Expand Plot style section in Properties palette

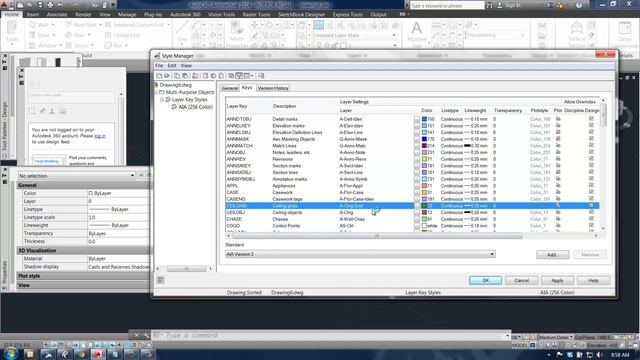coord(84,276)
